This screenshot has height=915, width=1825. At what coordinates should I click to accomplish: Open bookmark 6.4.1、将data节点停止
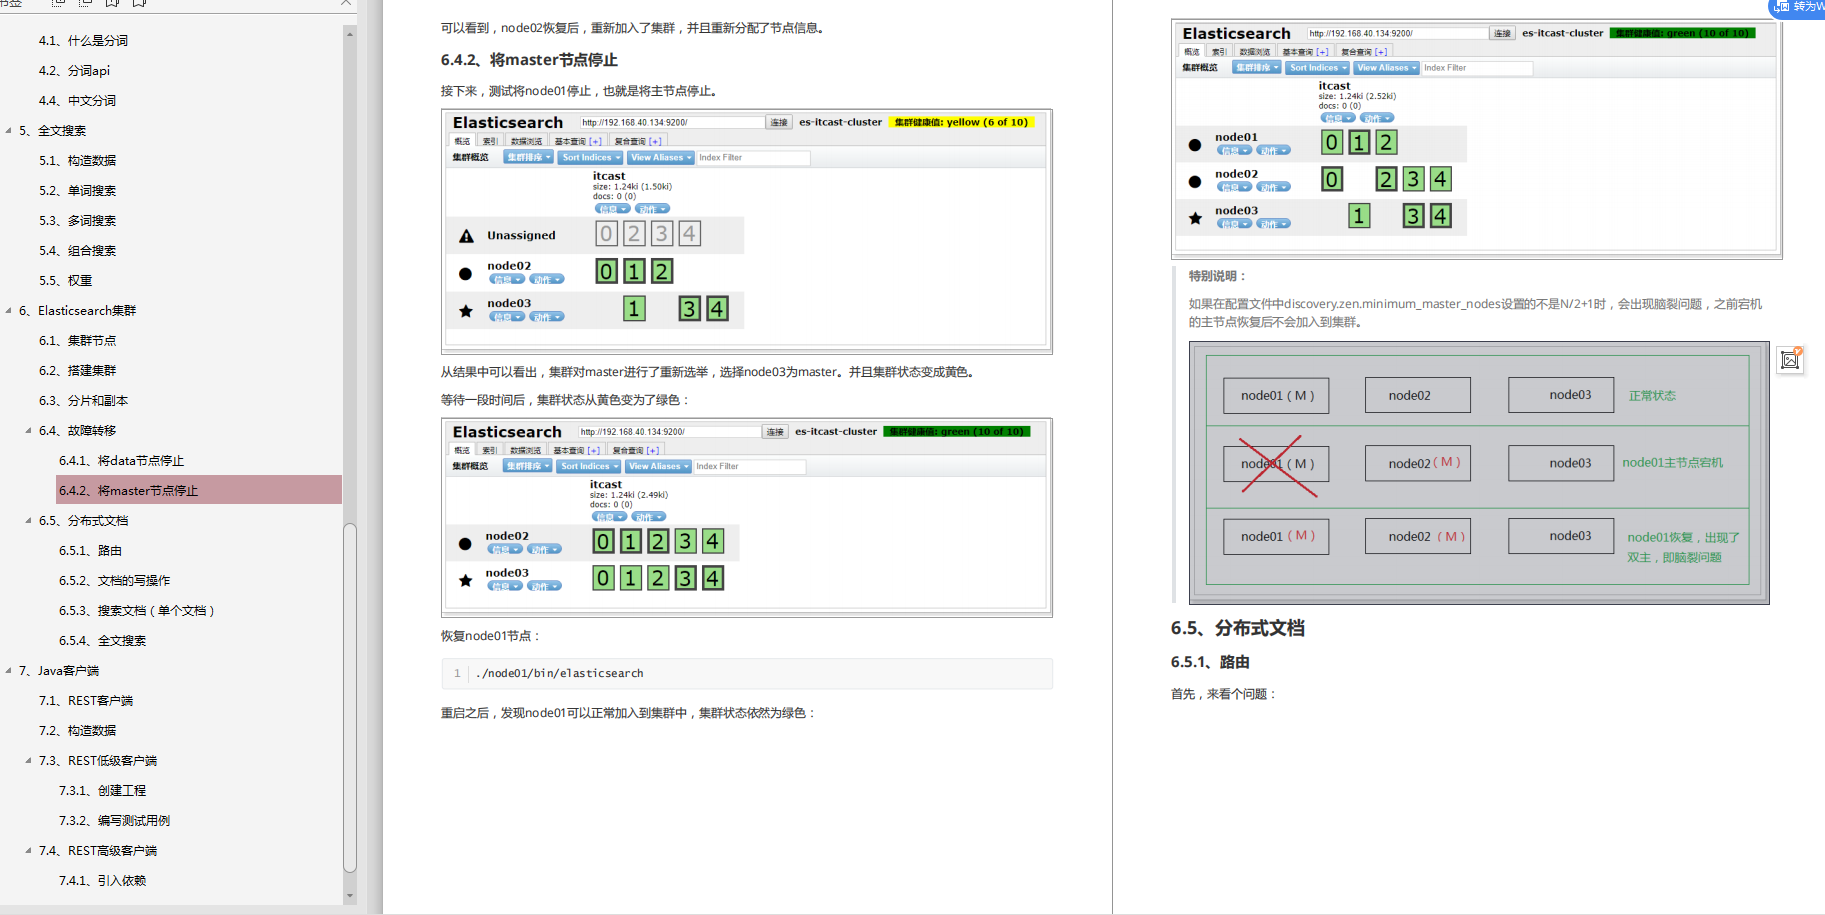tap(121, 461)
